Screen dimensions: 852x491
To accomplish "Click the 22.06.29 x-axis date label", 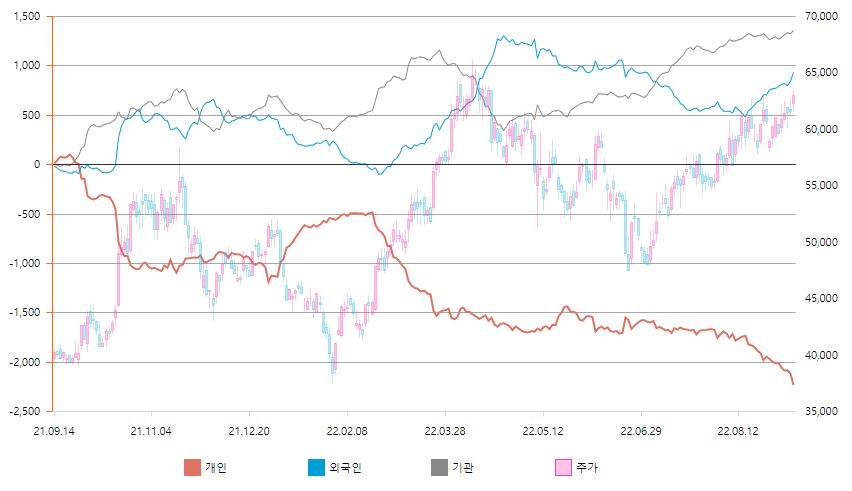I will pyautogui.click(x=640, y=431).
